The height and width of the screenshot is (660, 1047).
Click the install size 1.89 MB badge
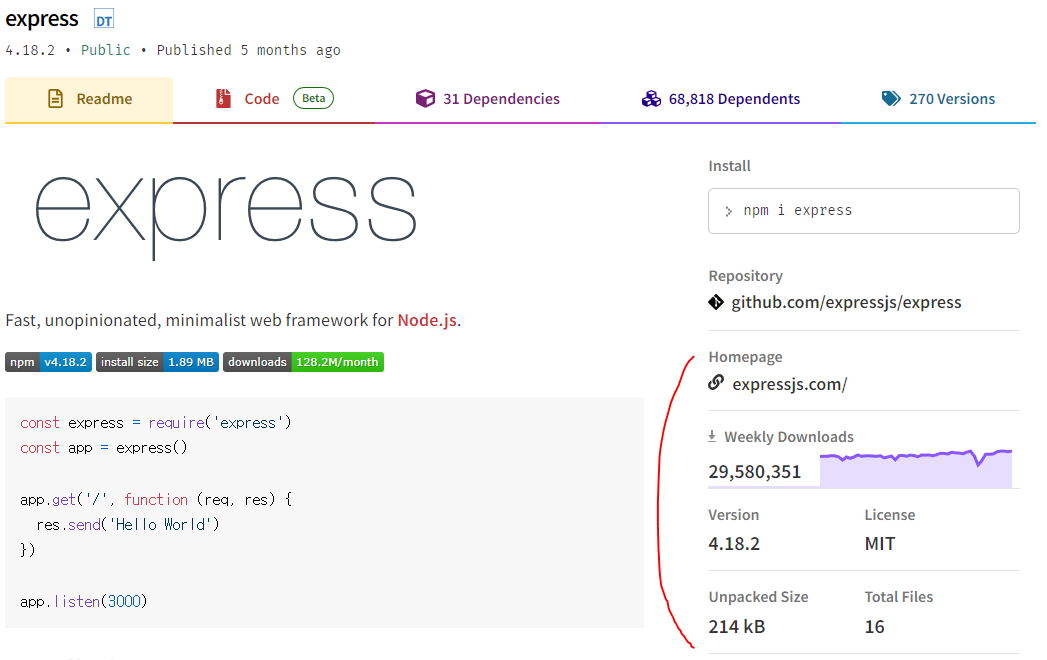pyautogui.click(x=158, y=362)
